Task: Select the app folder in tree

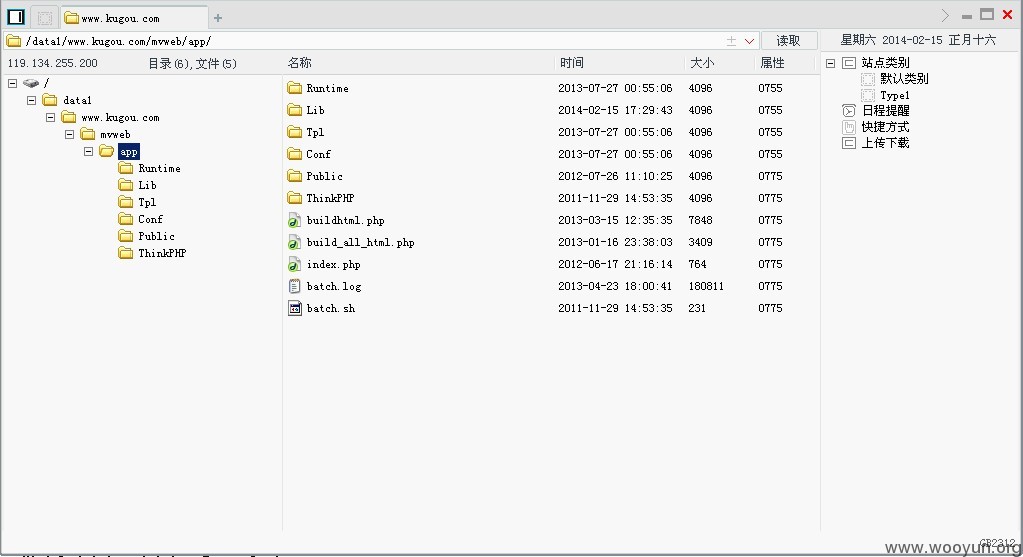Action: pos(129,152)
